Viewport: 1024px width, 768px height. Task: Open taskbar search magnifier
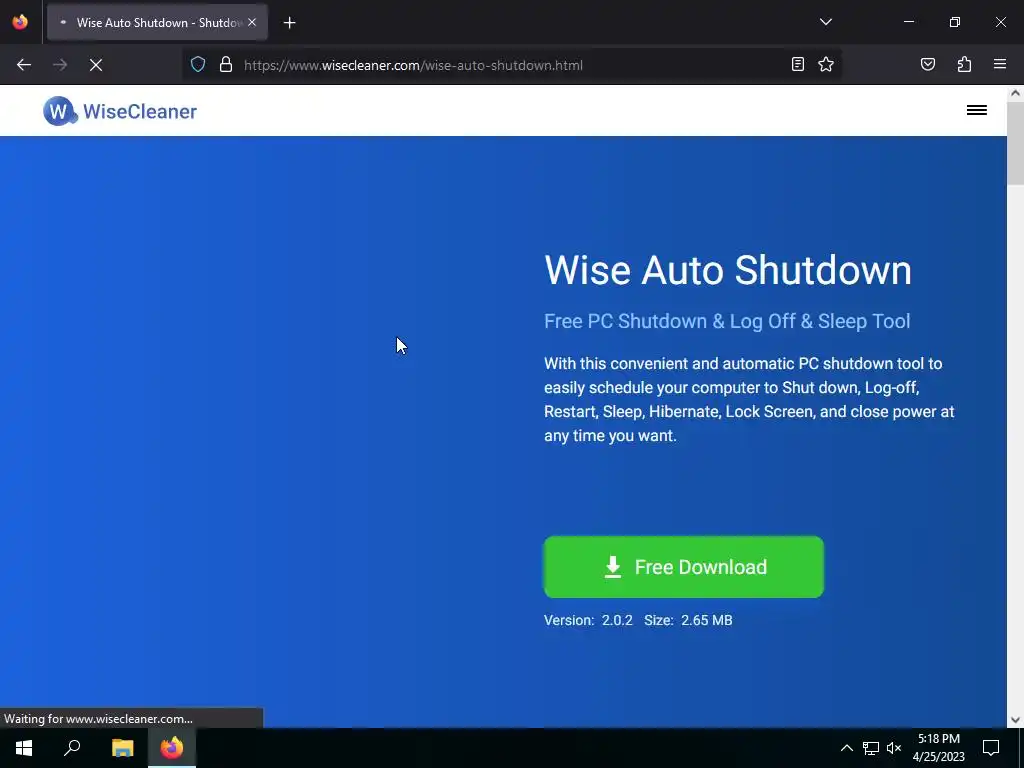point(72,748)
